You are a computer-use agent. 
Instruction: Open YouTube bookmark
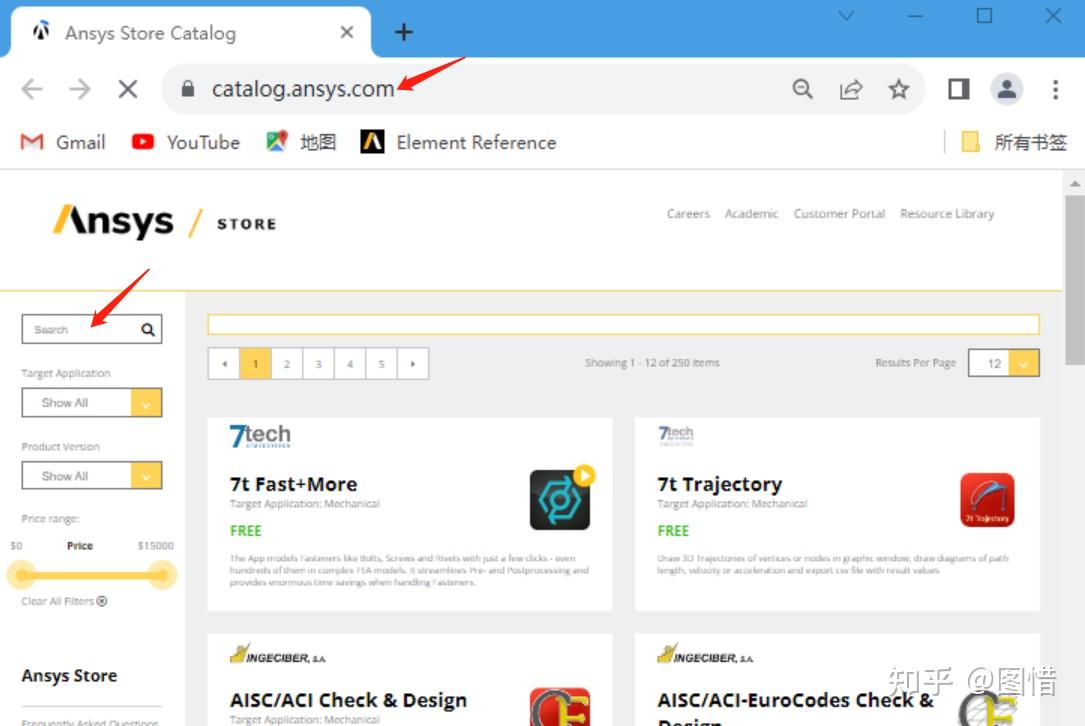point(185,142)
